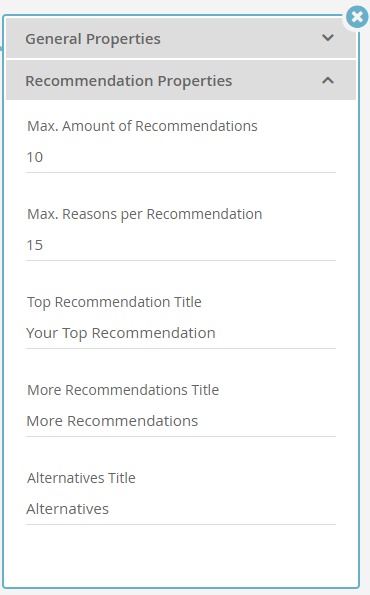This screenshot has height=595, width=370.
Task: Click the 'Top Recommendation Title' label
Action: 114,302
